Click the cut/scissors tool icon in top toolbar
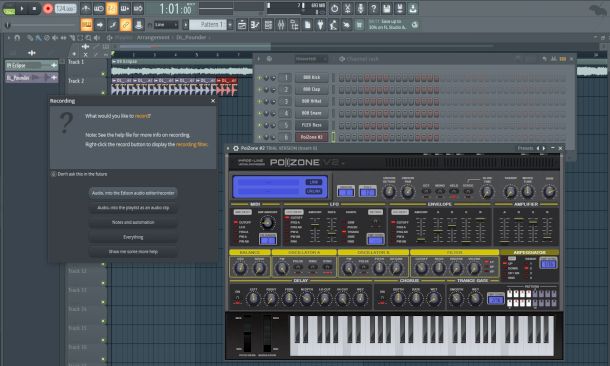610x366 pixels. tap(347, 8)
